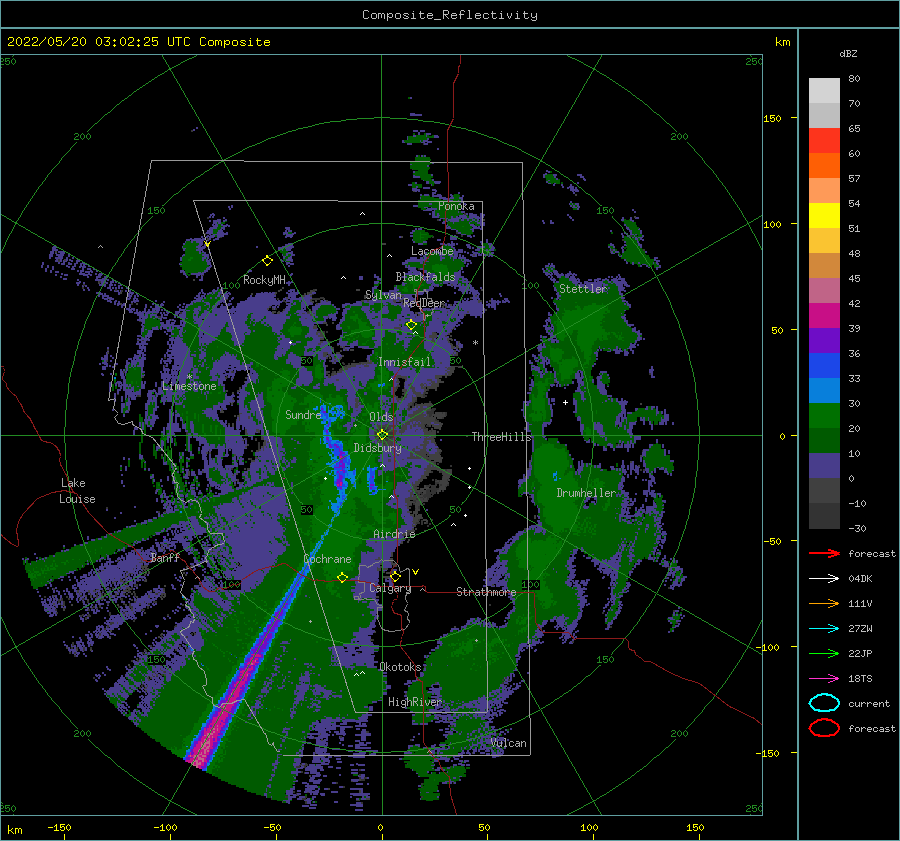This screenshot has width=900, height=841.
Task: Click the Composite_Reflectivity title text
Action: coord(449,15)
